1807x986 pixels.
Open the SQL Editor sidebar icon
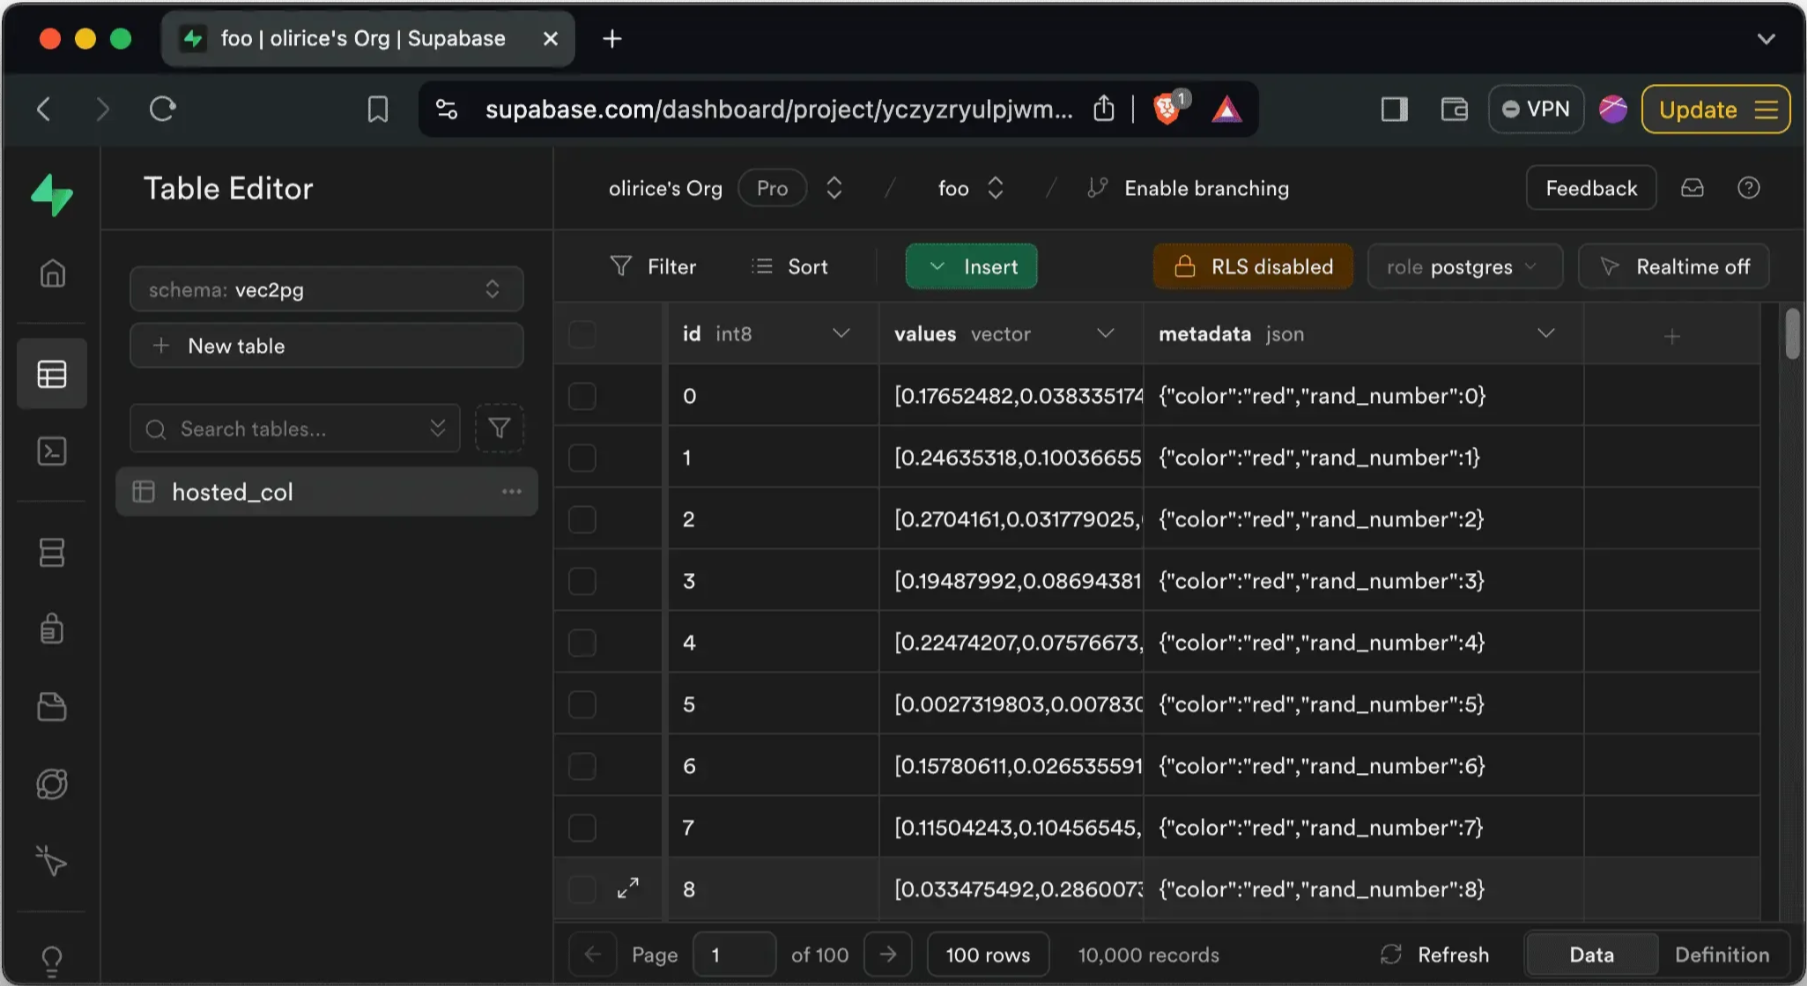pyautogui.click(x=52, y=451)
